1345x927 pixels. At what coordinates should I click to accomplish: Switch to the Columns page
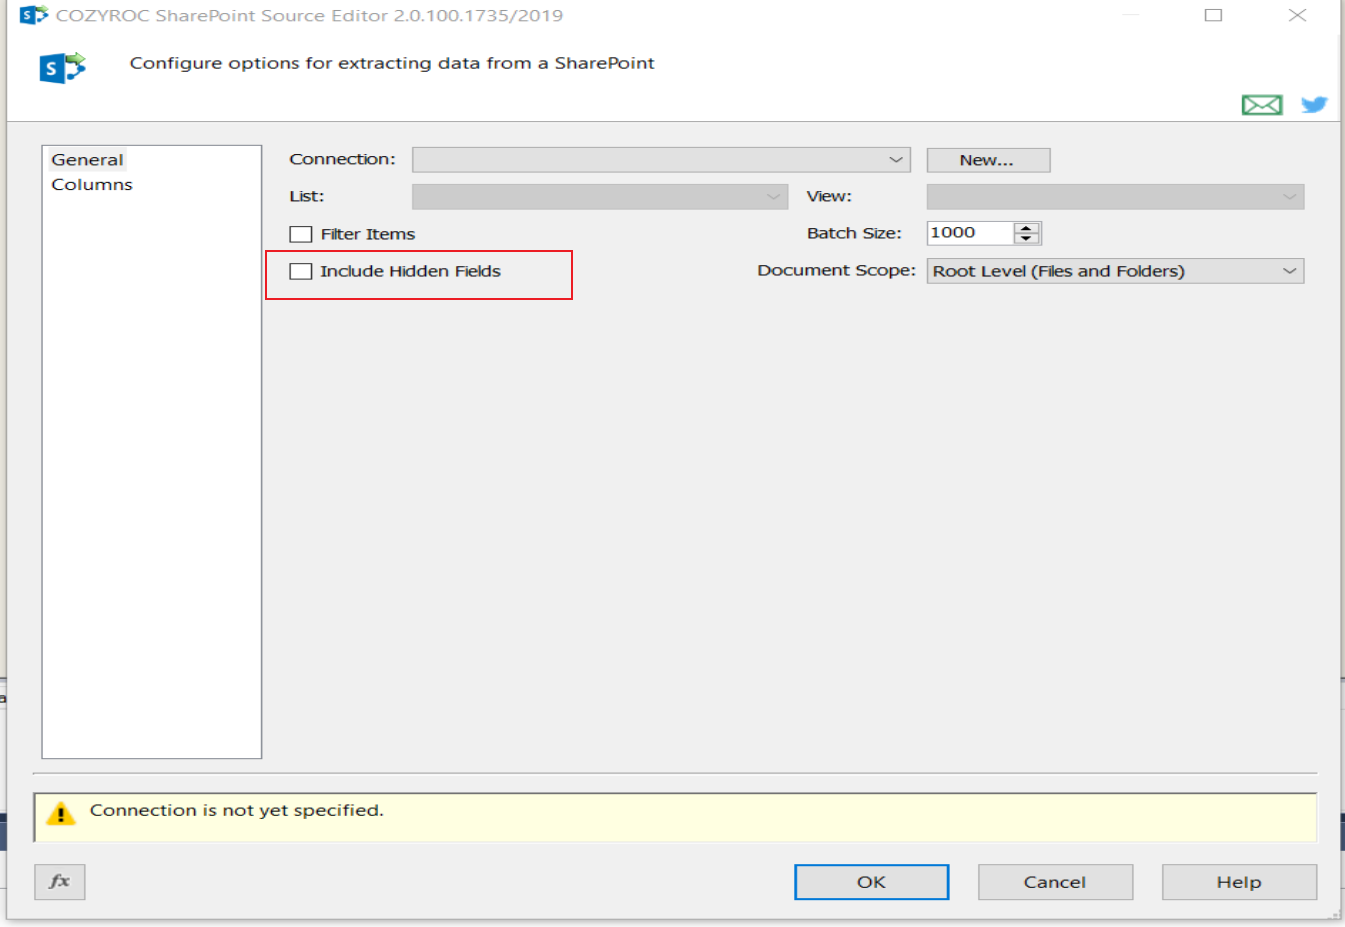point(92,185)
